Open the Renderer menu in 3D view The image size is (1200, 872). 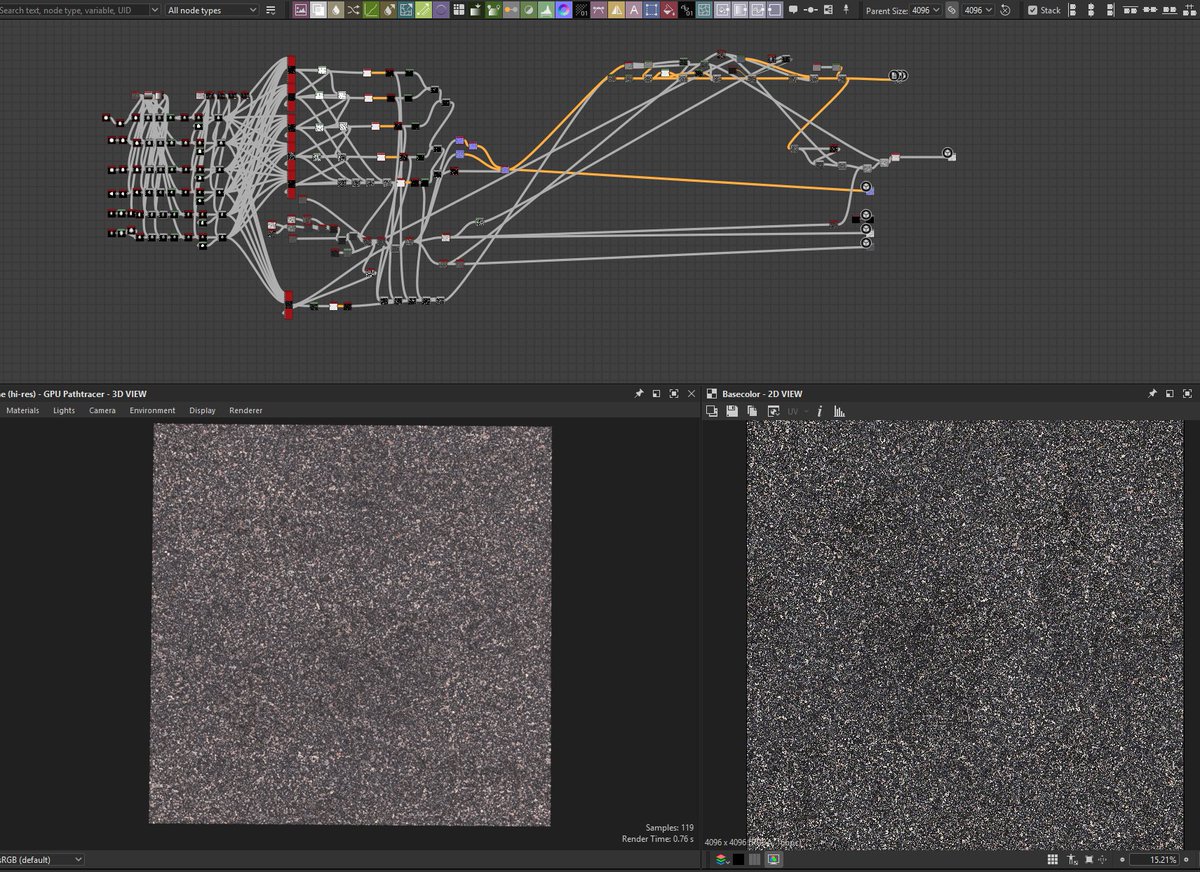tap(246, 411)
